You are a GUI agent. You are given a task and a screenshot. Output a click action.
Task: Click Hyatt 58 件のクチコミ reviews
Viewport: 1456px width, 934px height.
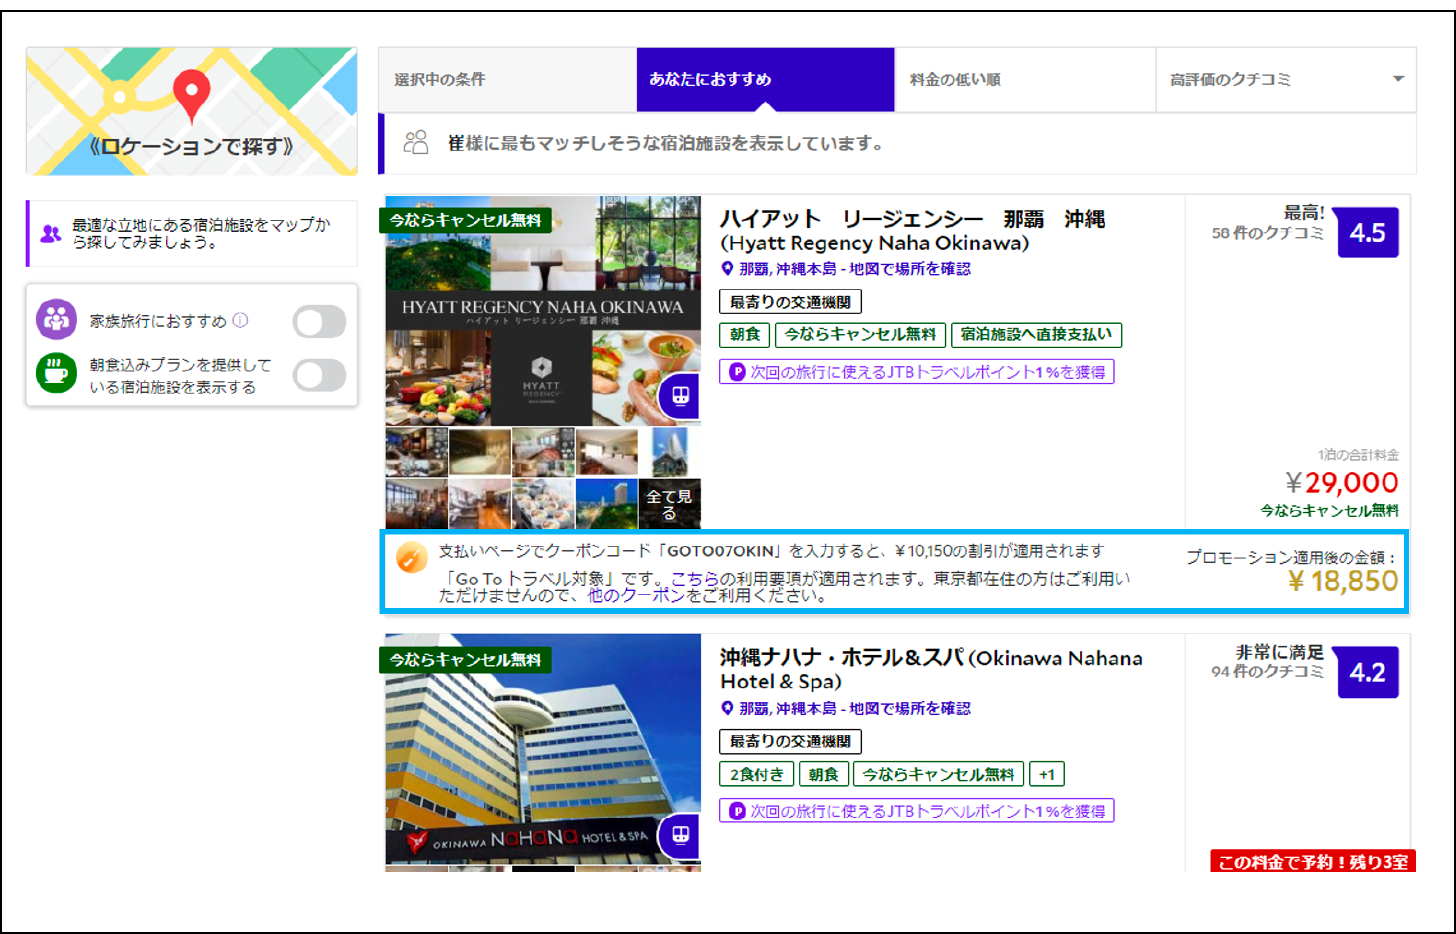pyautogui.click(x=1267, y=233)
